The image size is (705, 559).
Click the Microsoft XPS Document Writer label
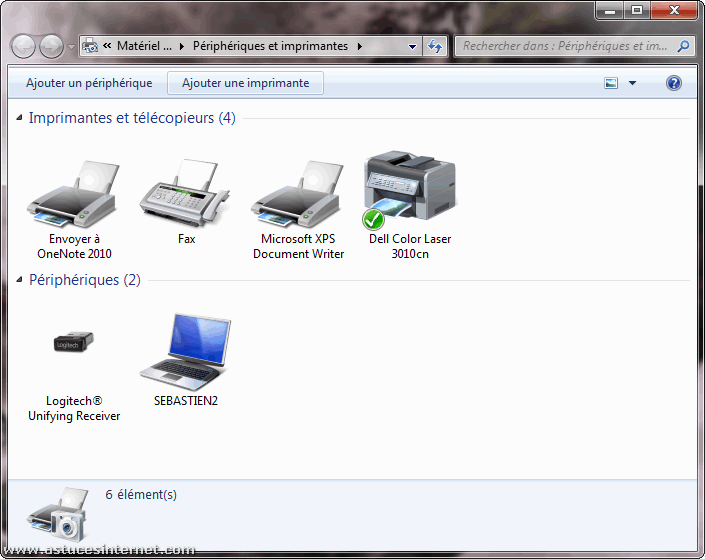(298, 246)
